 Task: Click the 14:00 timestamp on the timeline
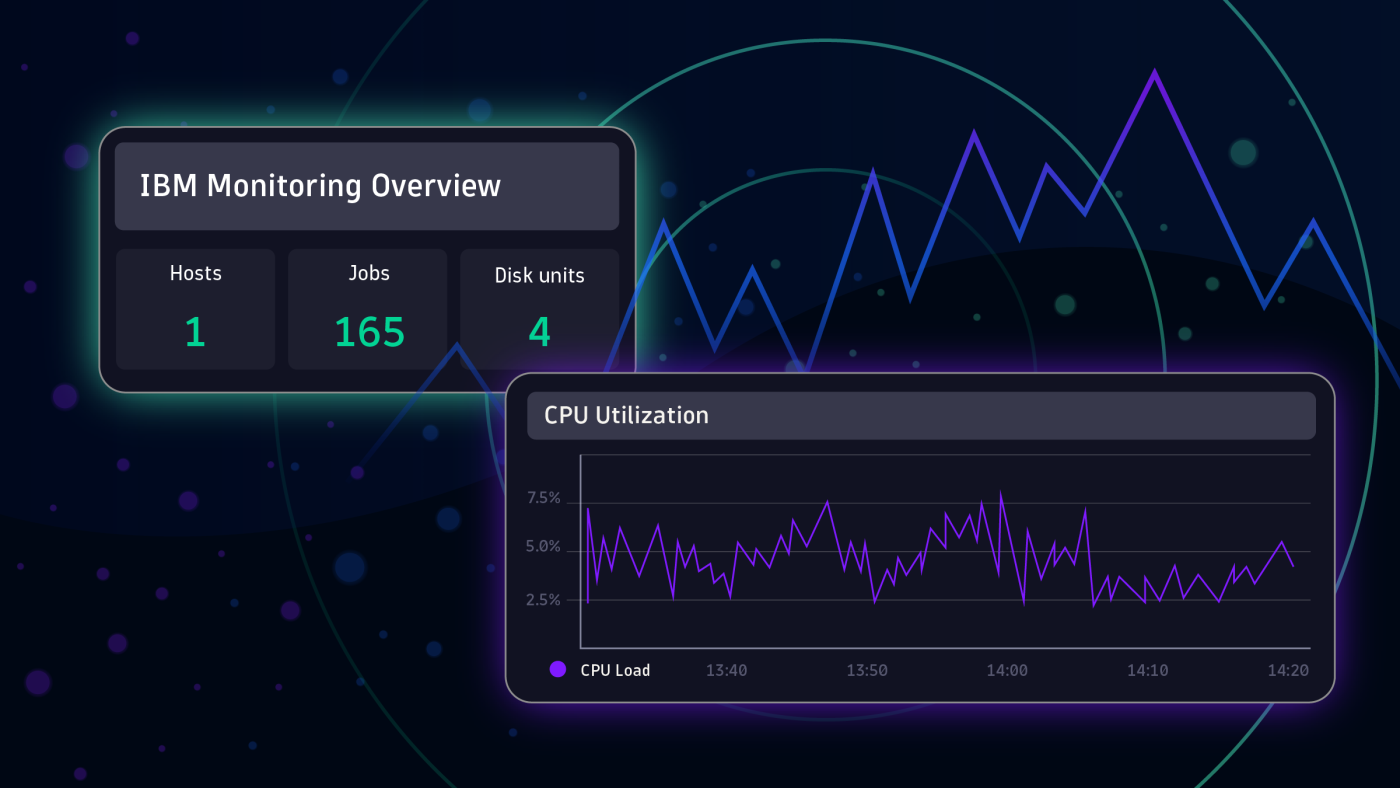(x=1007, y=670)
